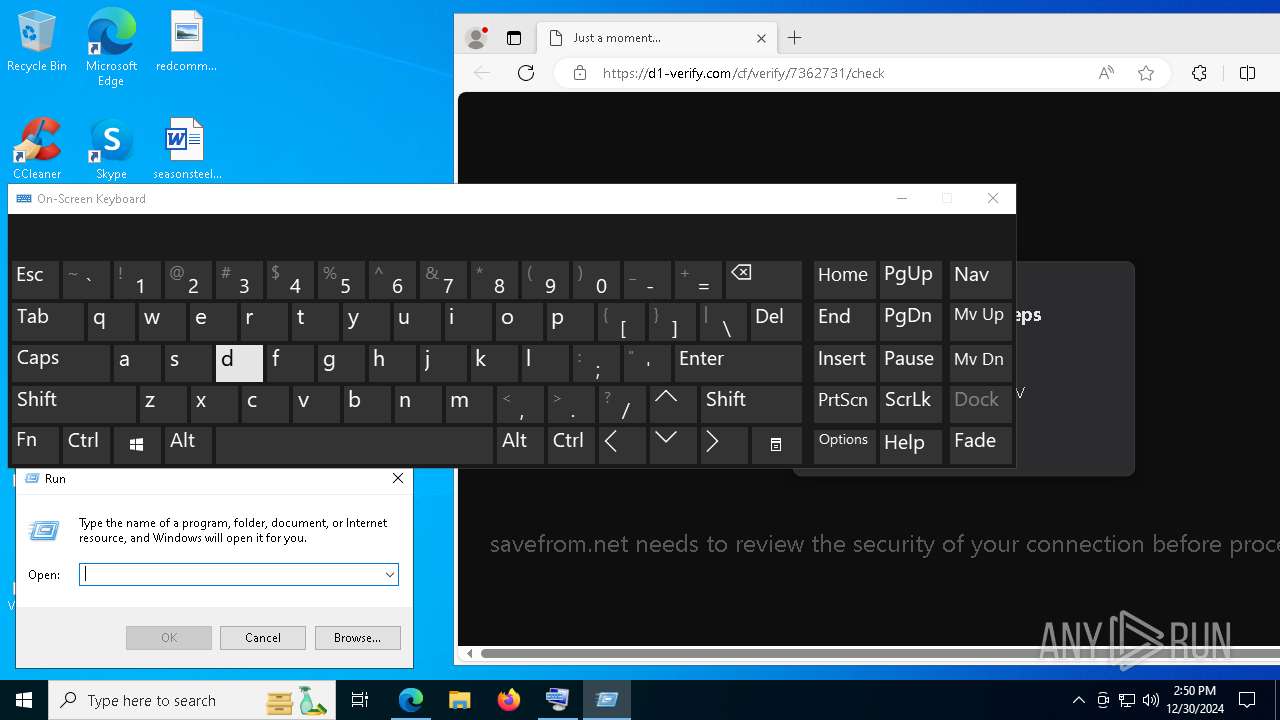The image size is (1280, 720).
Task: Click the context menu key on keyboard
Action: 776,444
